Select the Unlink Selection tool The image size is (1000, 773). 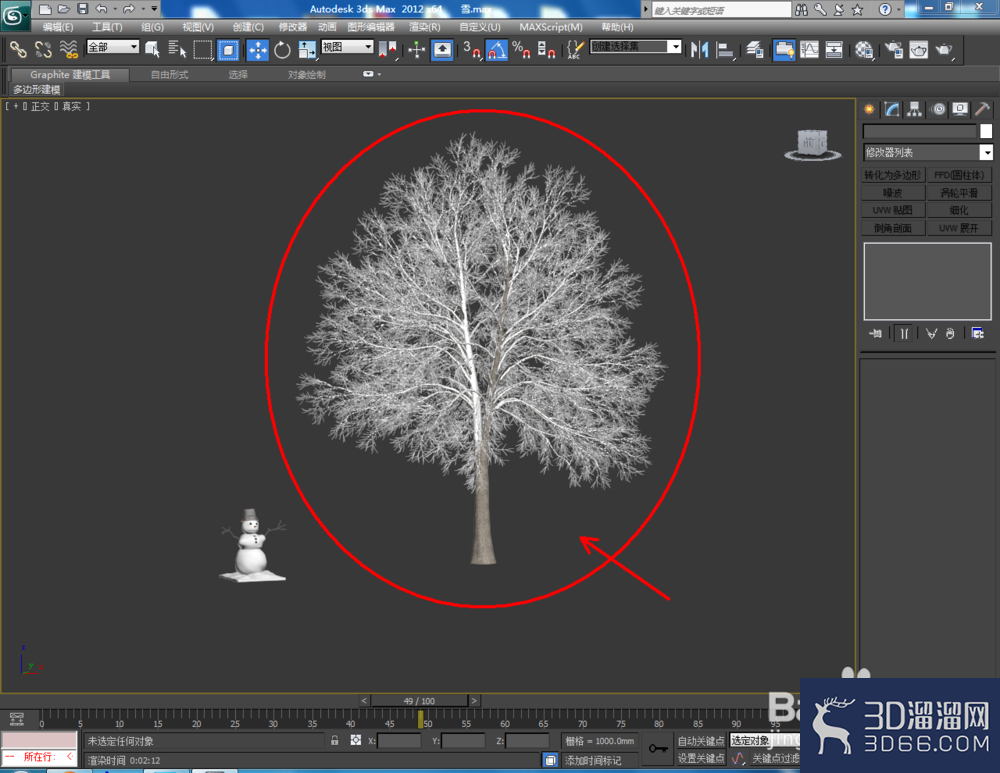coord(43,50)
